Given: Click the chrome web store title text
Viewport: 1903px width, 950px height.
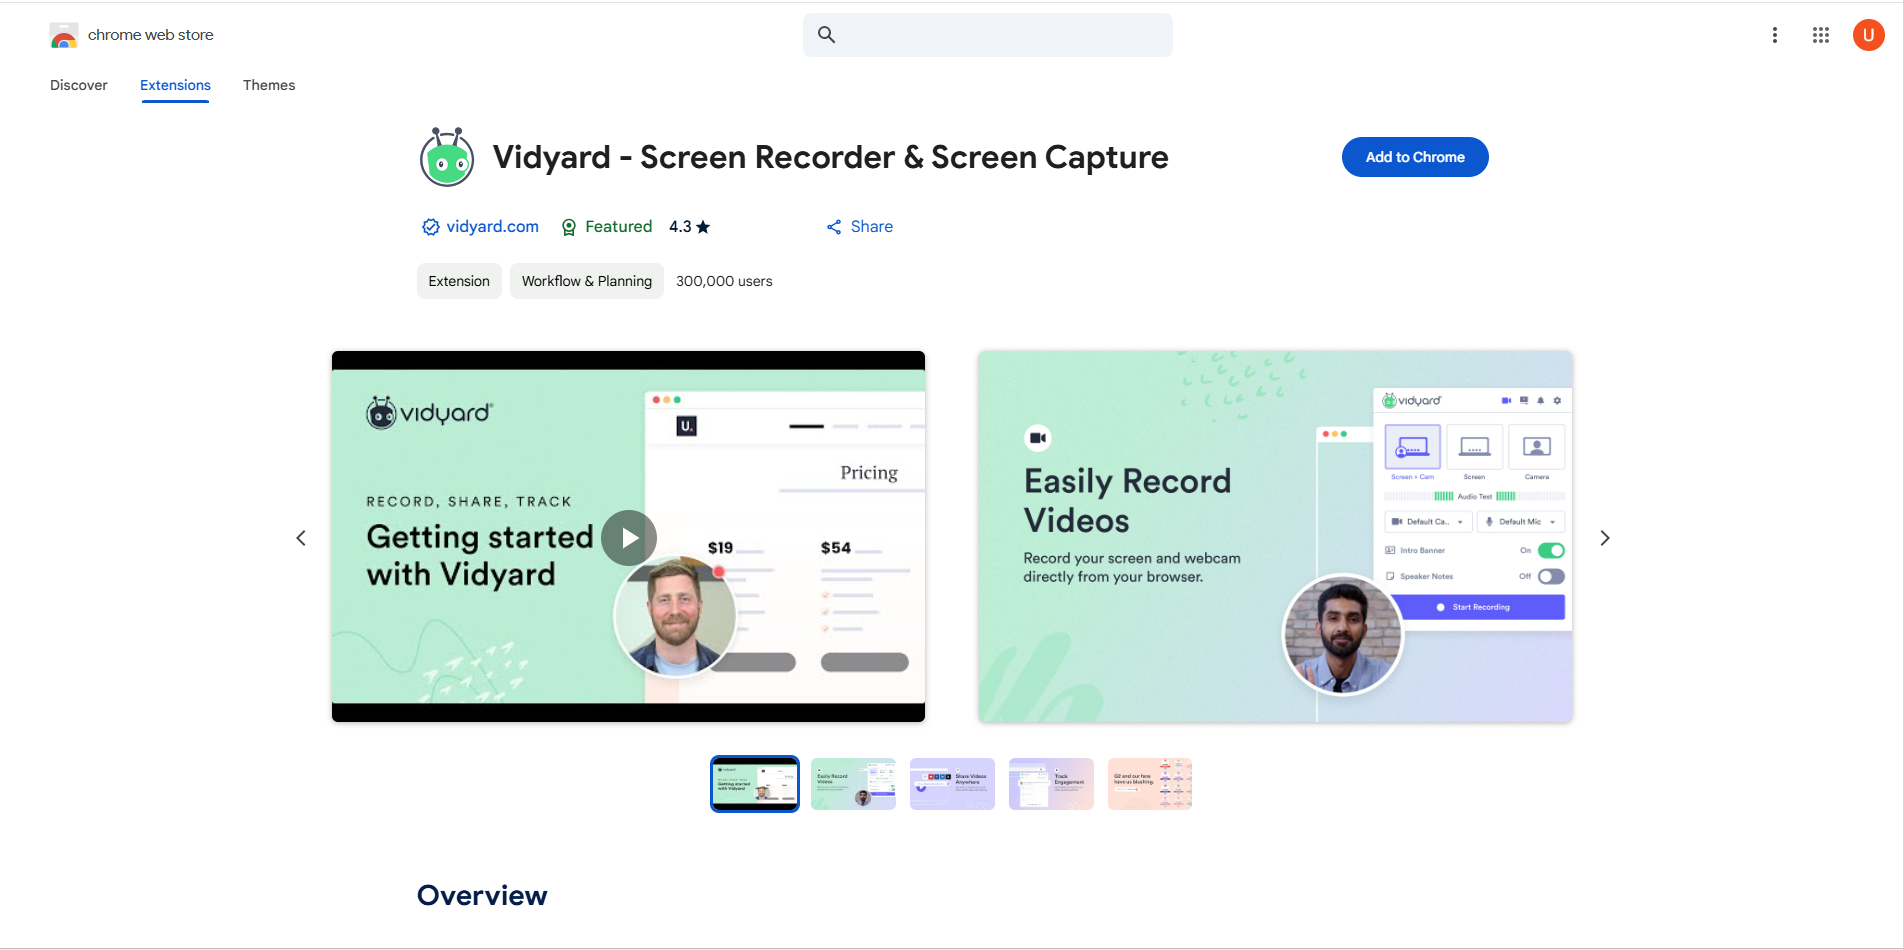Looking at the screenshot, I should 151,35.
